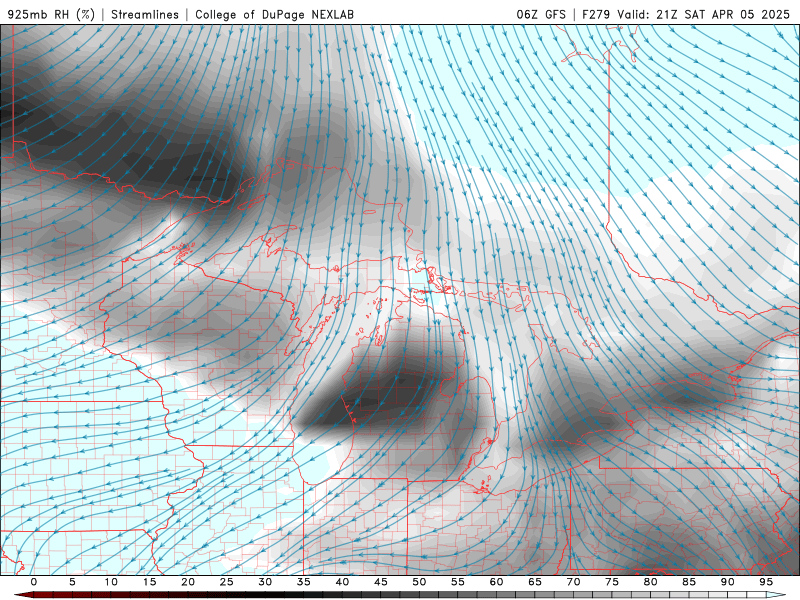
Task: Select the "F279" forecast hour text
Action: [x=596, y=14]
